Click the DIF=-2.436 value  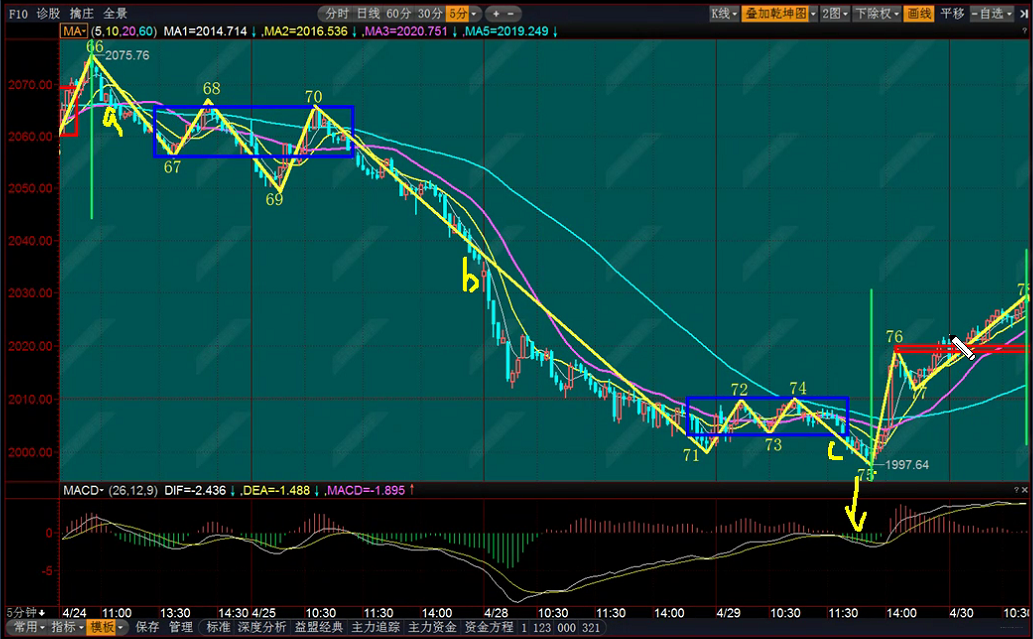(x=195, y=490)
